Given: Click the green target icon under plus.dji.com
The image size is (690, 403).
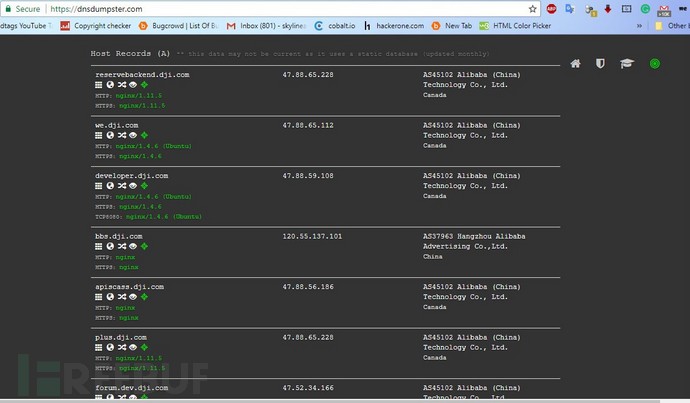Looking at the screenshot, I should (x=144, y=348).
